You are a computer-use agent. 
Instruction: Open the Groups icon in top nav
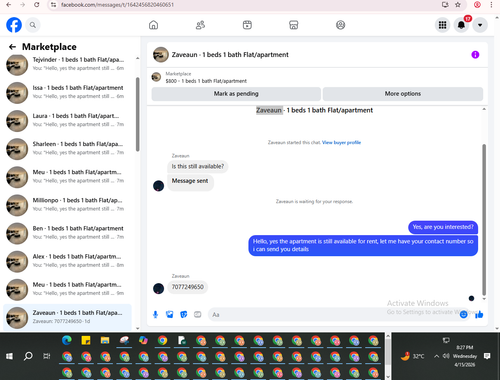click(x=340, y=25)
